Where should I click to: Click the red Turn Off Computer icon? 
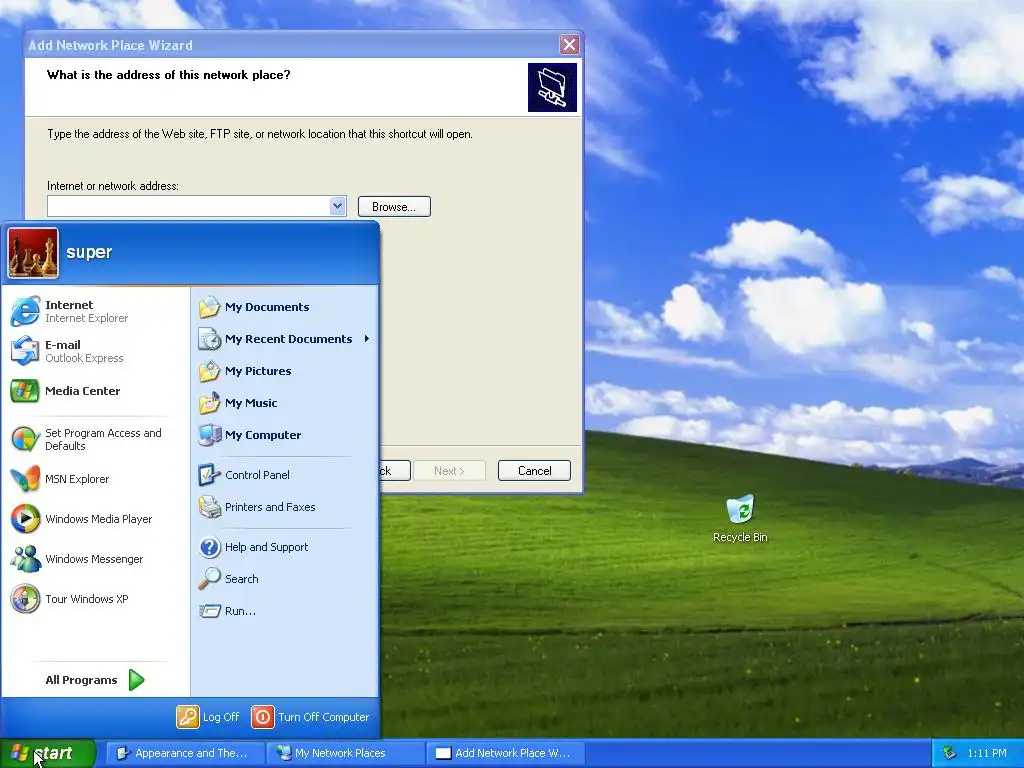coord(263,717)
